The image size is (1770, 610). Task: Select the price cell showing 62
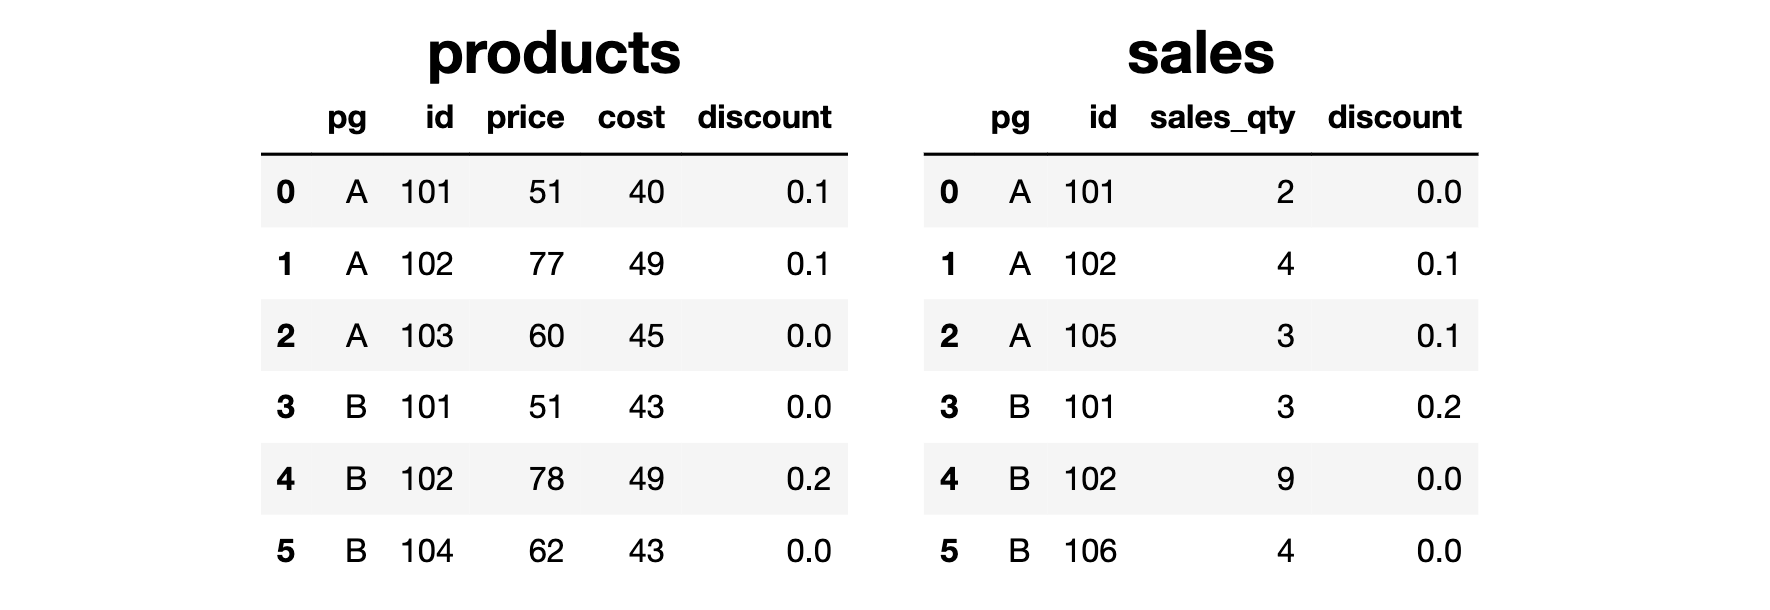546,551
